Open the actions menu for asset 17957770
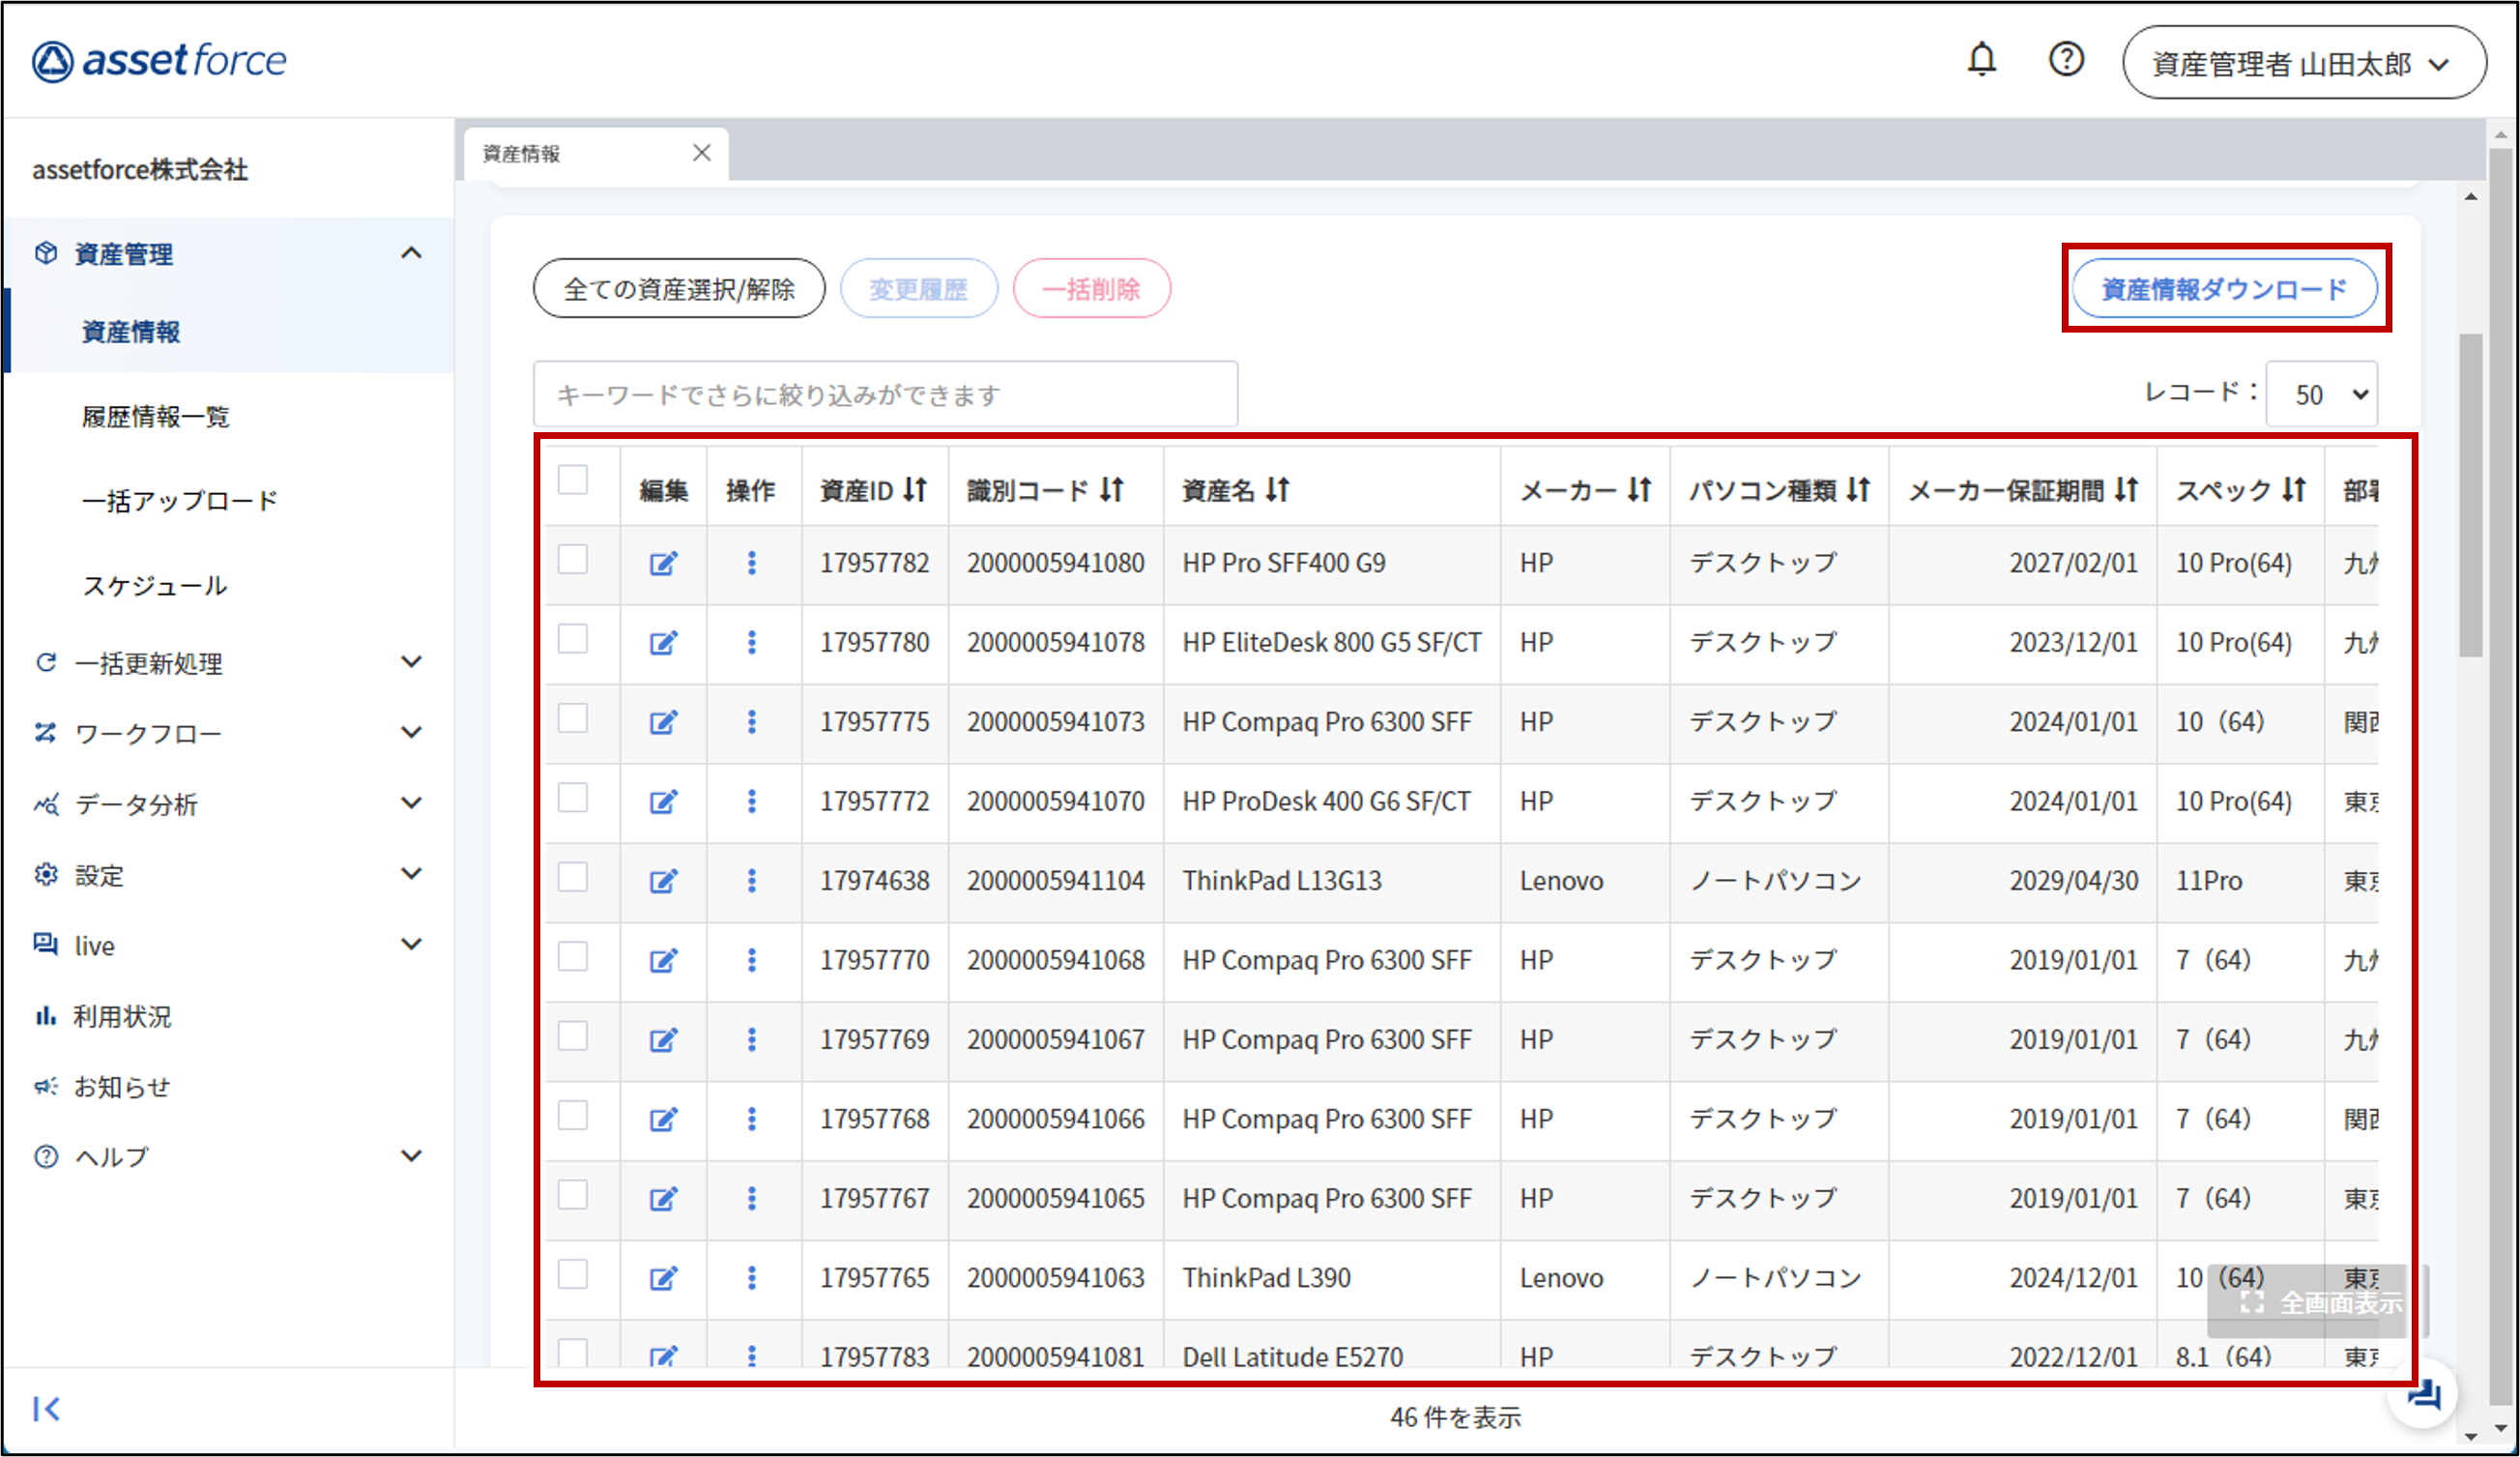The image size is (2520, 1457). (x=752, y=960)
